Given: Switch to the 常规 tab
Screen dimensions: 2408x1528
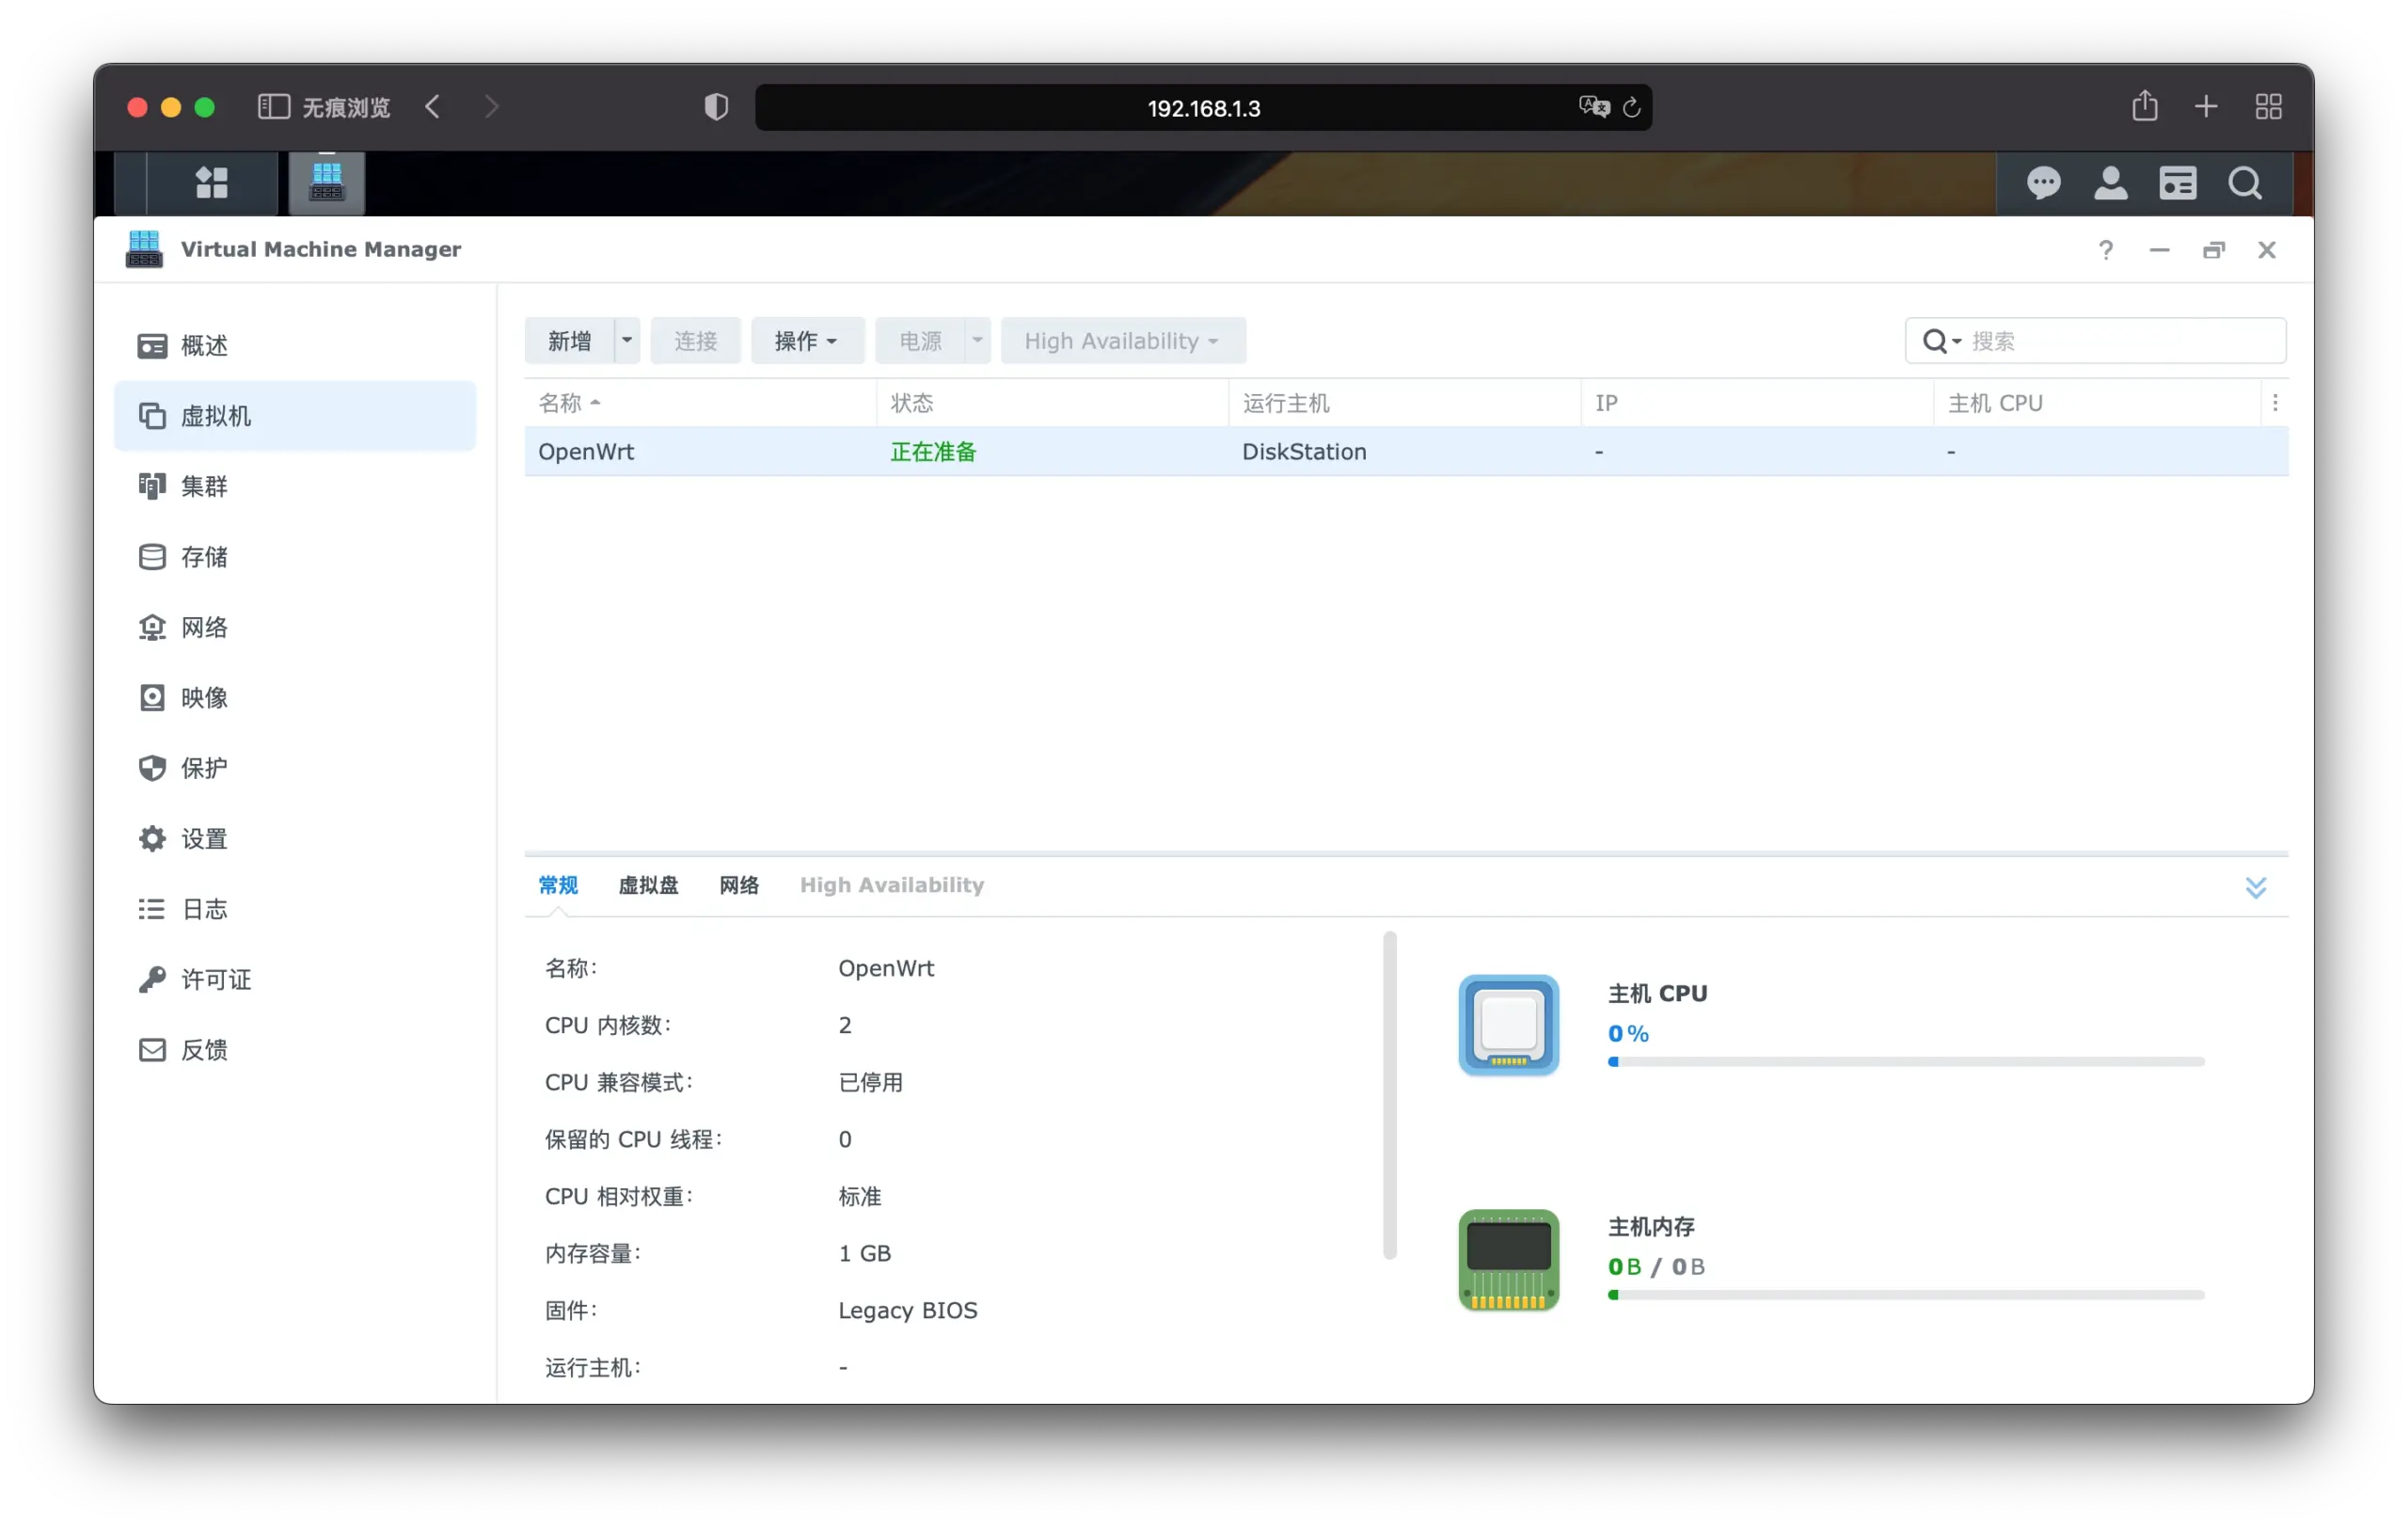Looking at the screenshot, I should click(558, 885).
